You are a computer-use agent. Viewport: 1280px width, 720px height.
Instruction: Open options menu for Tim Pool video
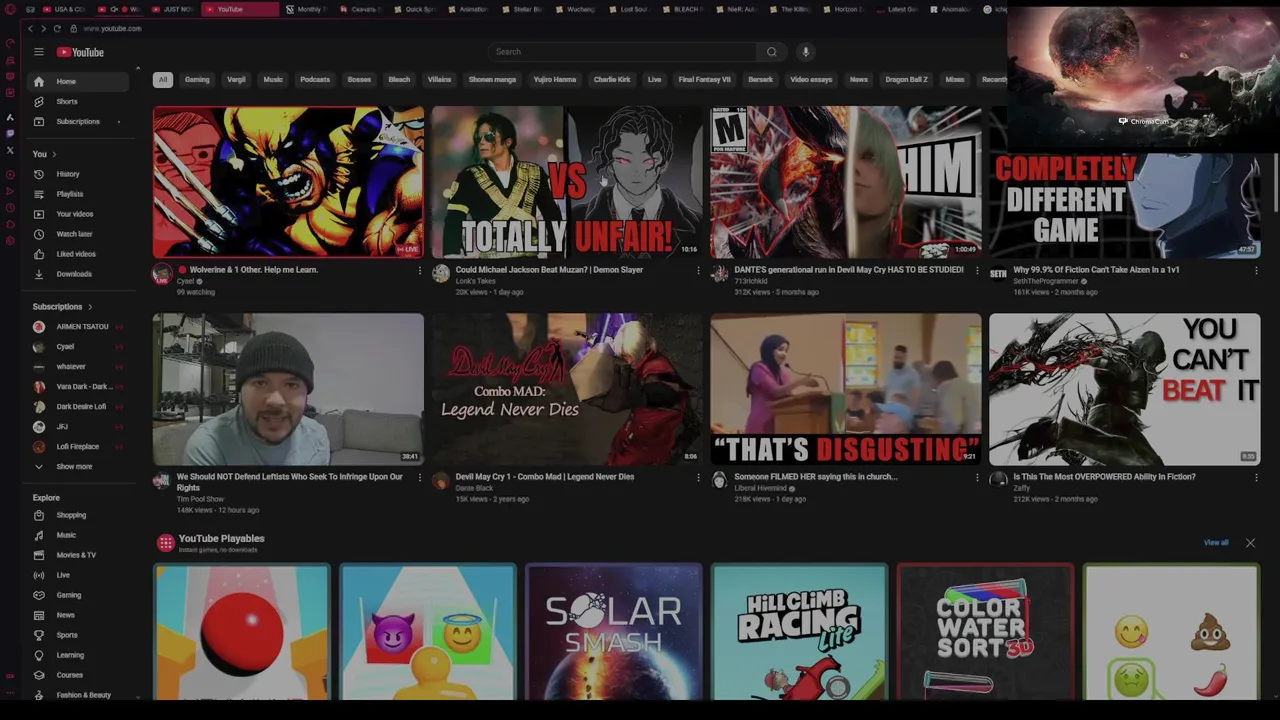tap(420, 477)
